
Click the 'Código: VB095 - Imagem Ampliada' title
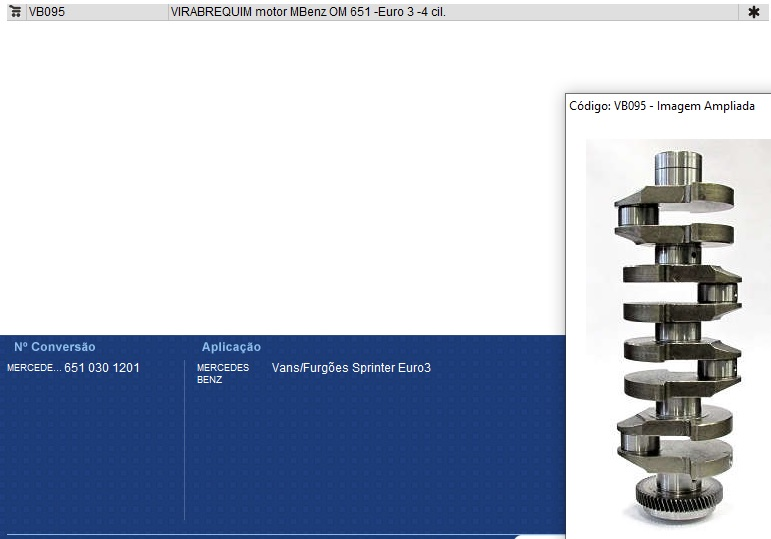point(661,106)
